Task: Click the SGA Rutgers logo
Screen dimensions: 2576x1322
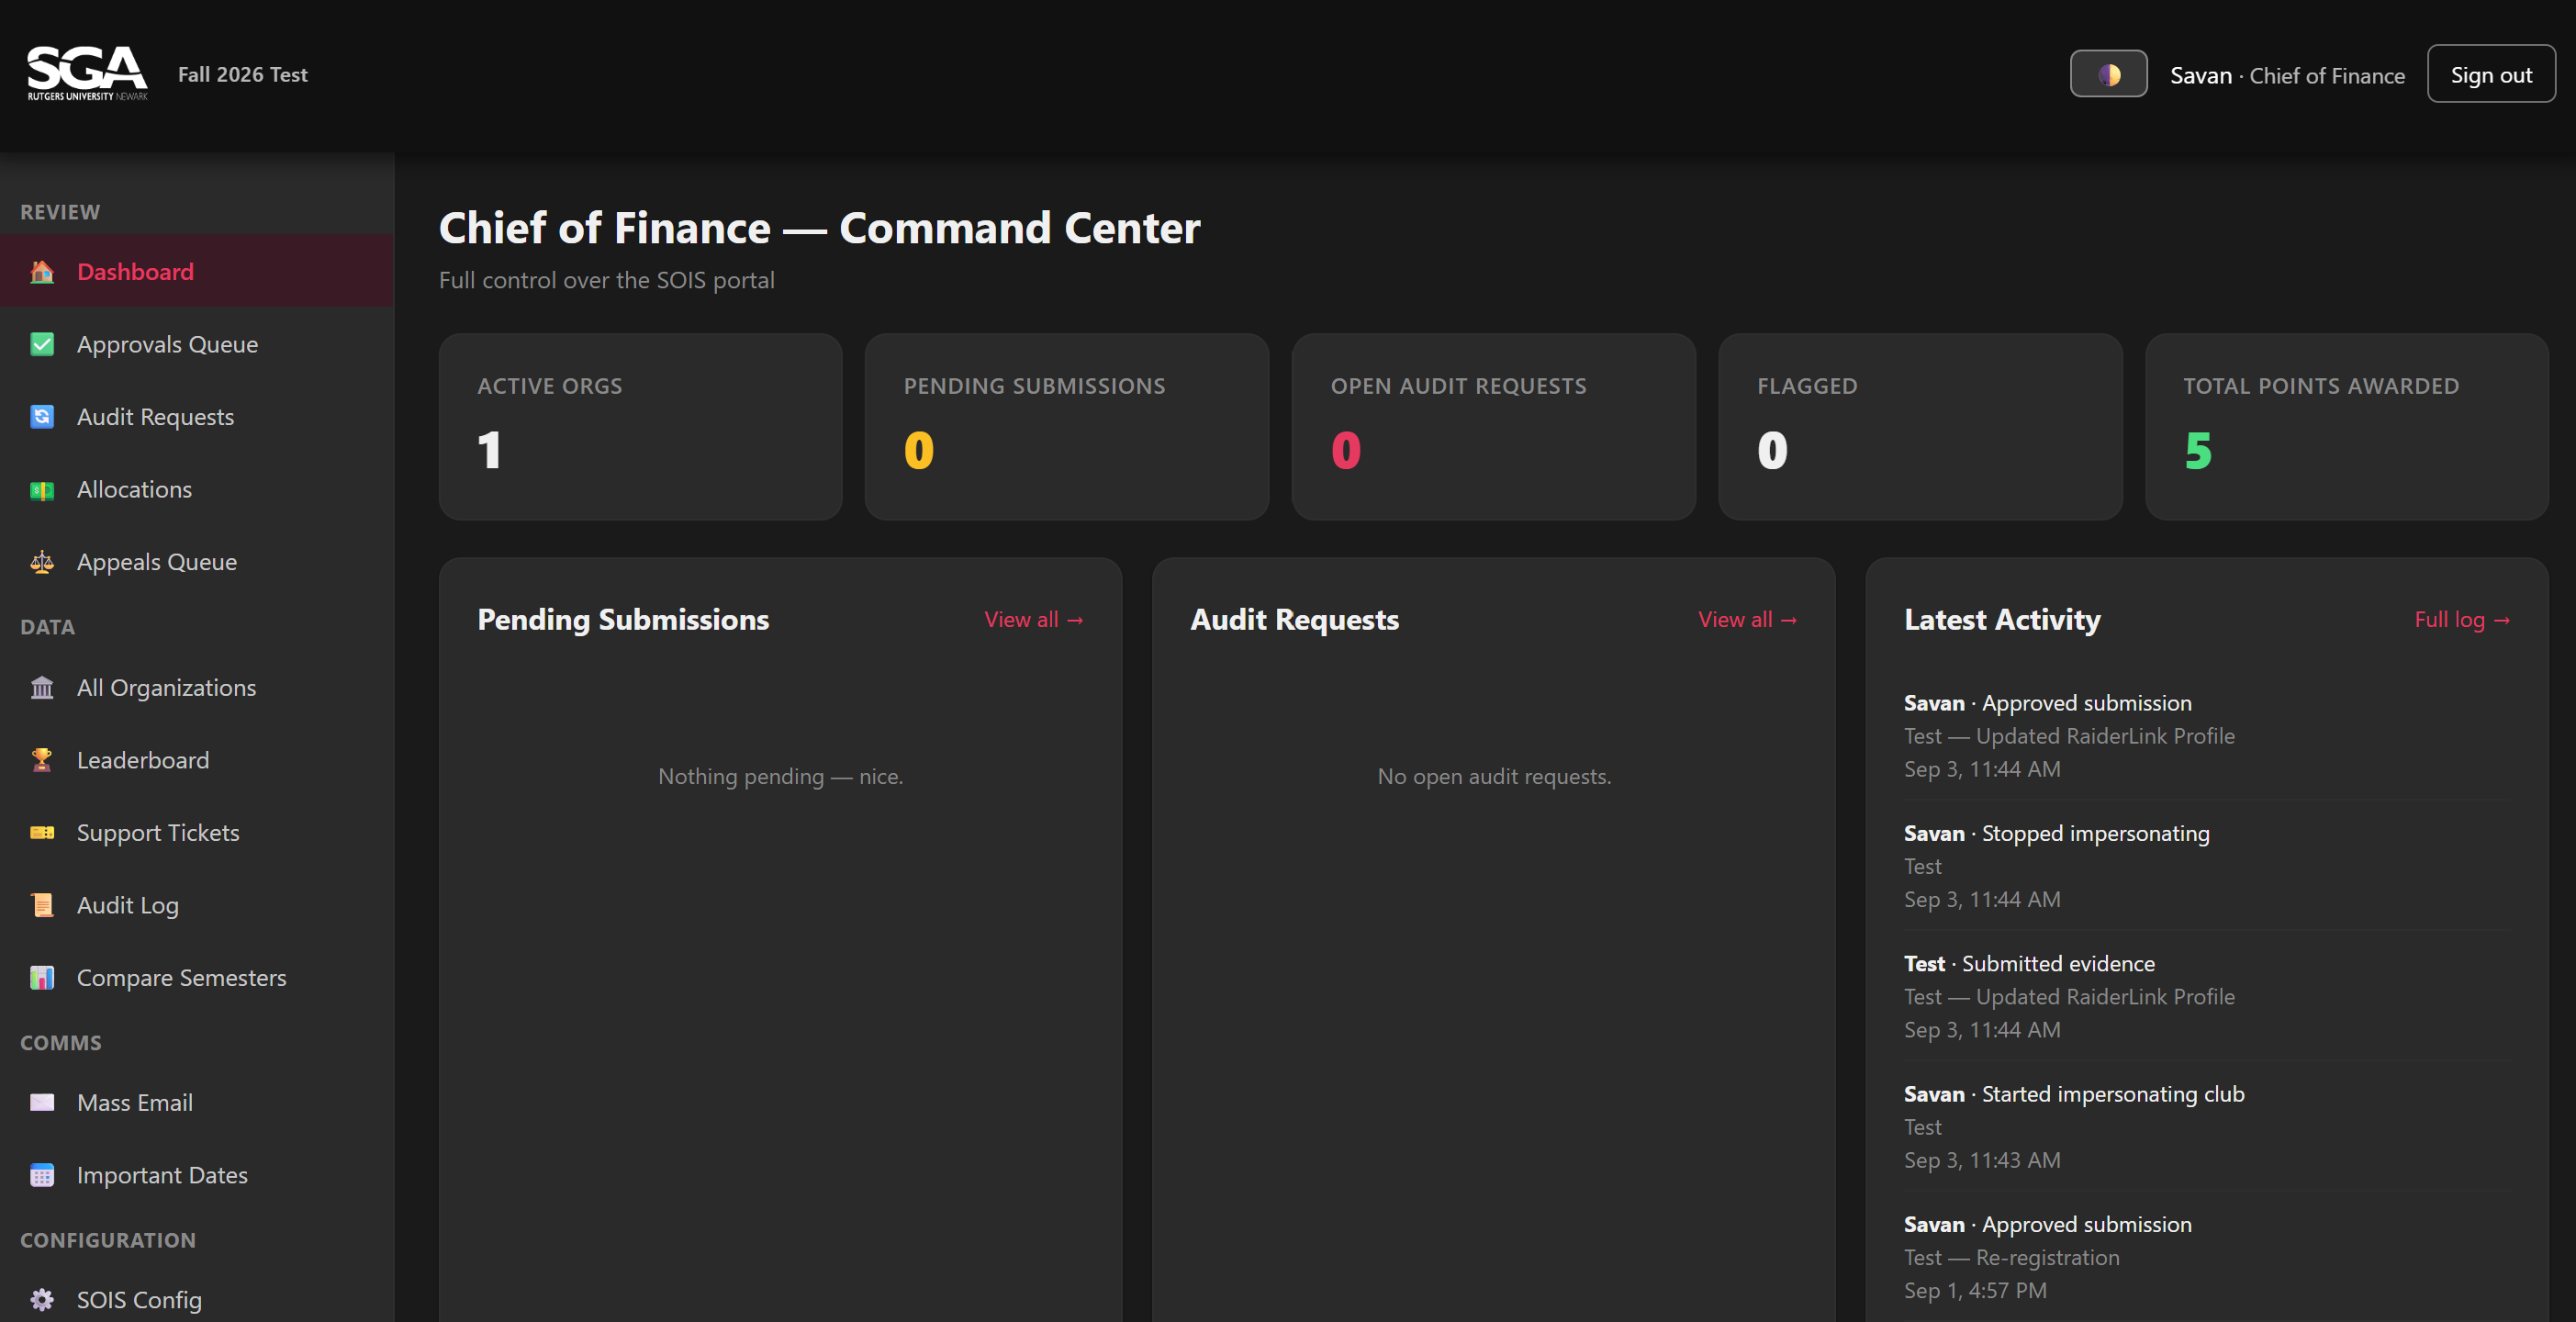Action: coord(87,74)
